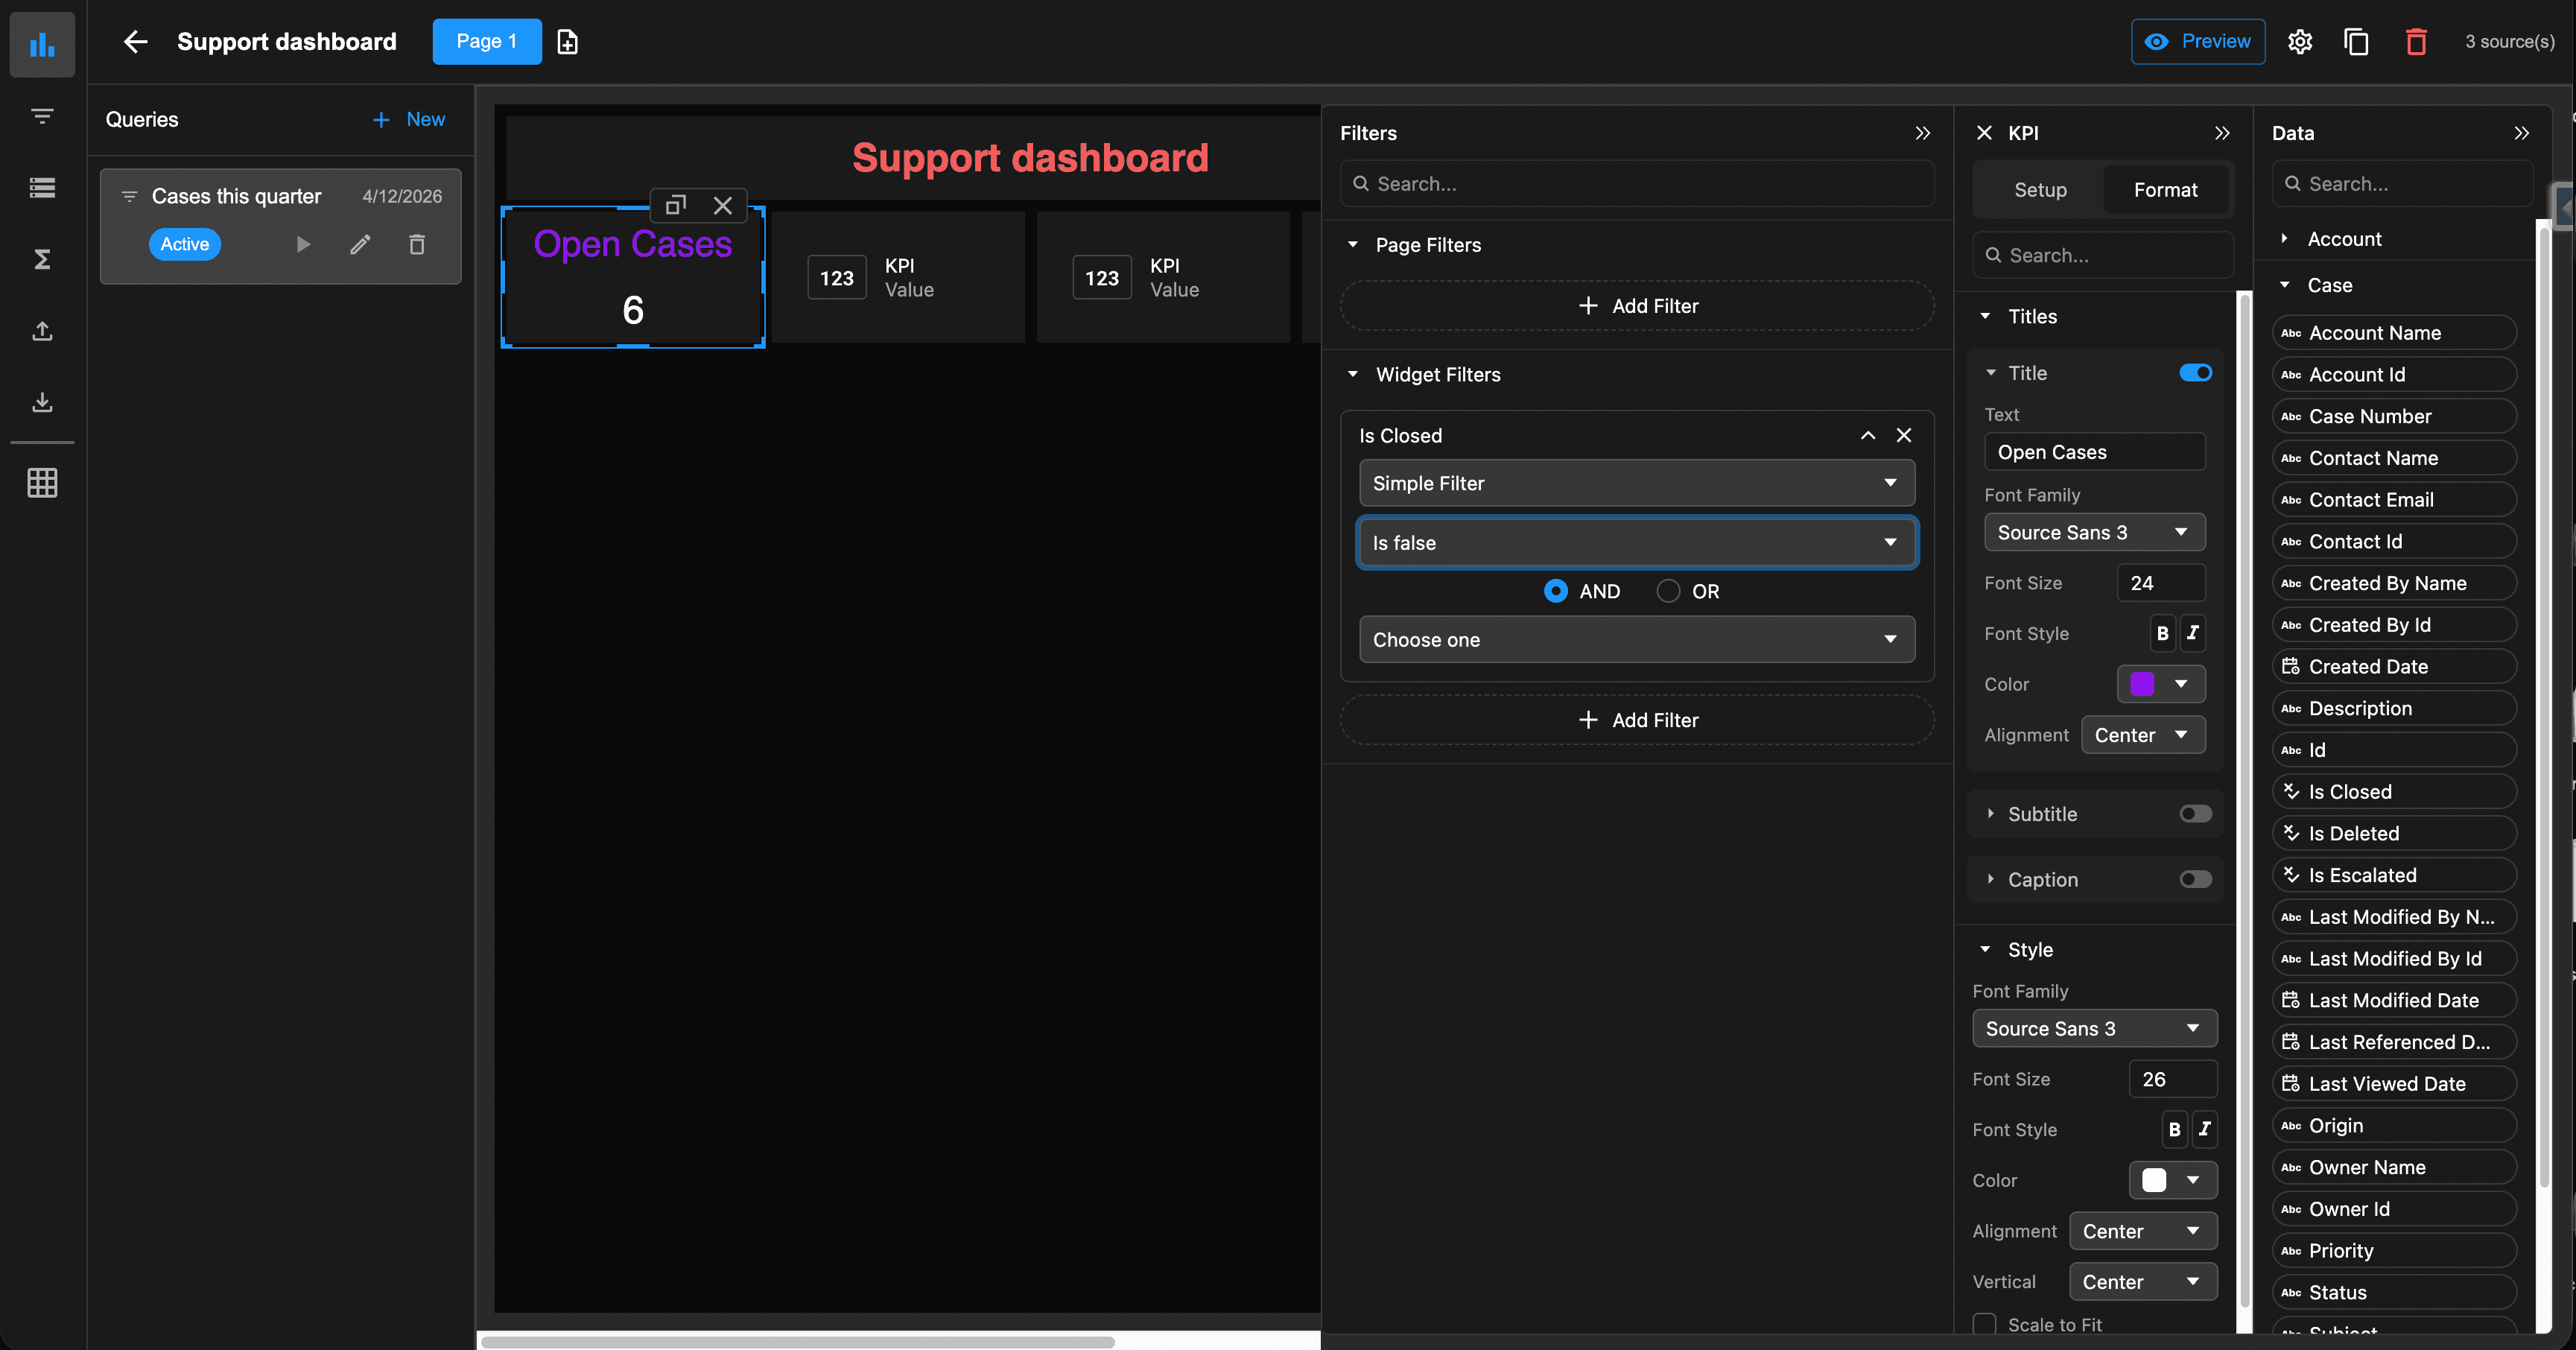The height and width of the screenshot is (1350, 2576).
Task: Open the Is false condition dropdown
Action: (x=1636, y=543)
